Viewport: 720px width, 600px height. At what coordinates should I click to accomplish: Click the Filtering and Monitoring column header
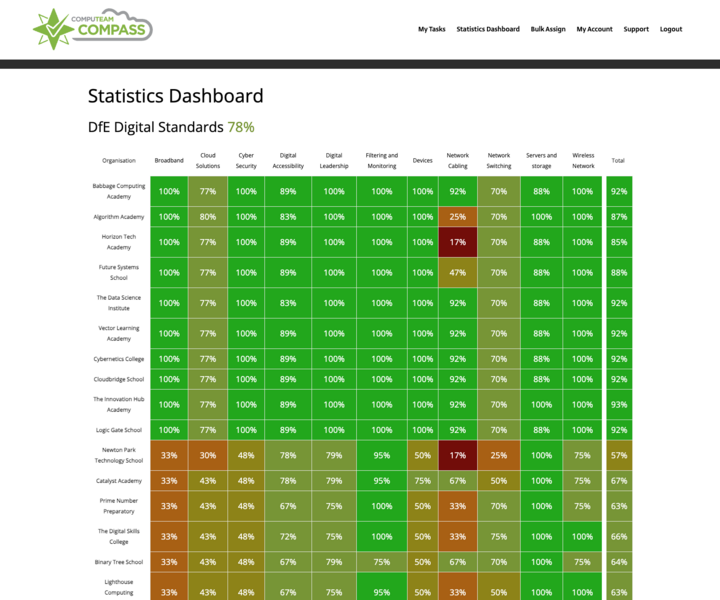point(381,160)
